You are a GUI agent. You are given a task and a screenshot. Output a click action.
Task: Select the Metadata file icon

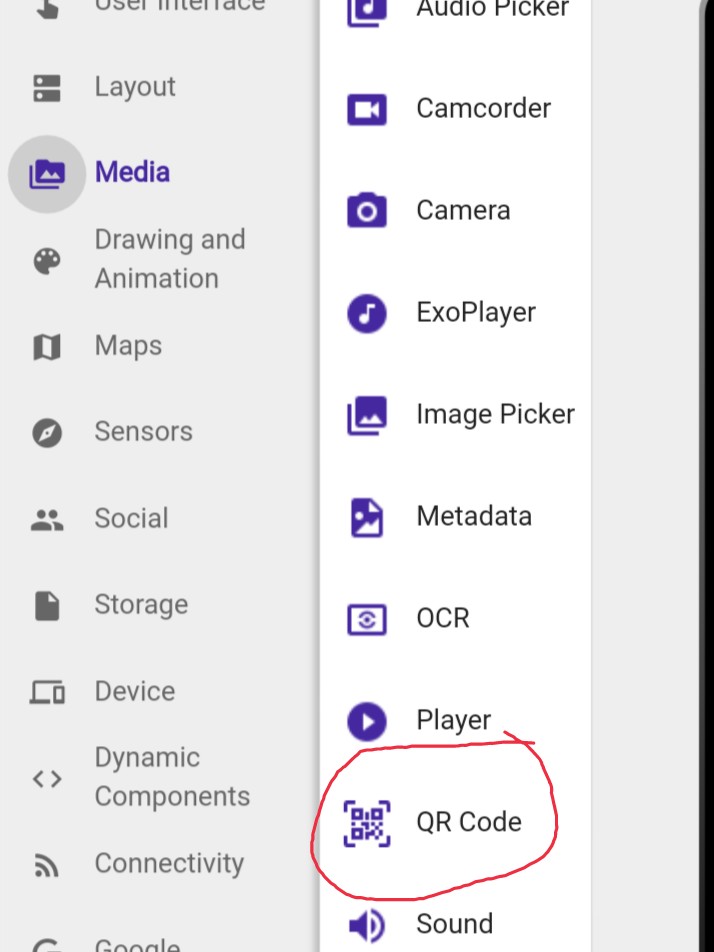pyautogui.click(x=367, y=517)
